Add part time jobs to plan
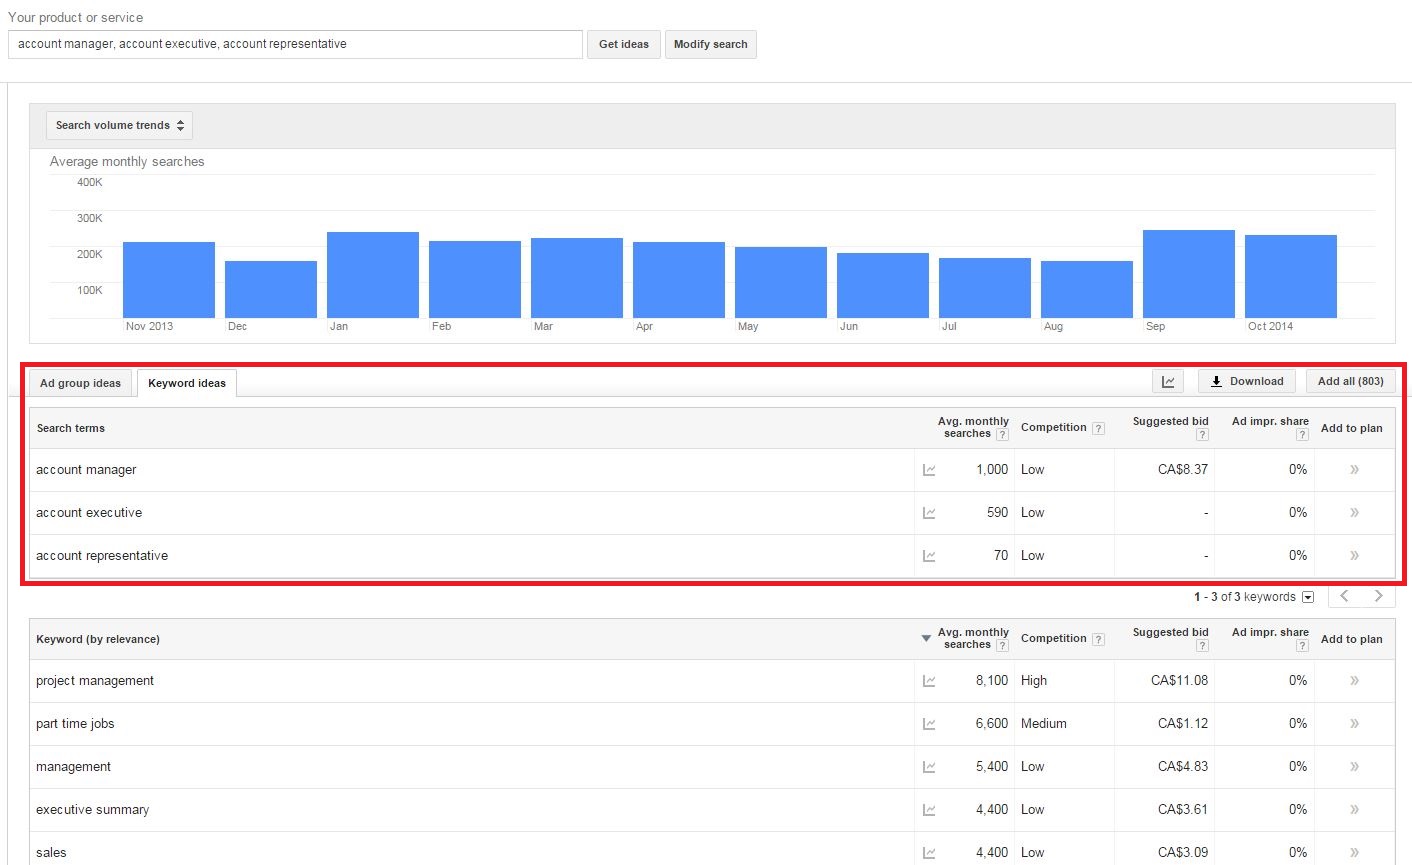Image resolution: width=1412 pixels, height=865 pixels. pyautogui.click(x=1354, y=724)
